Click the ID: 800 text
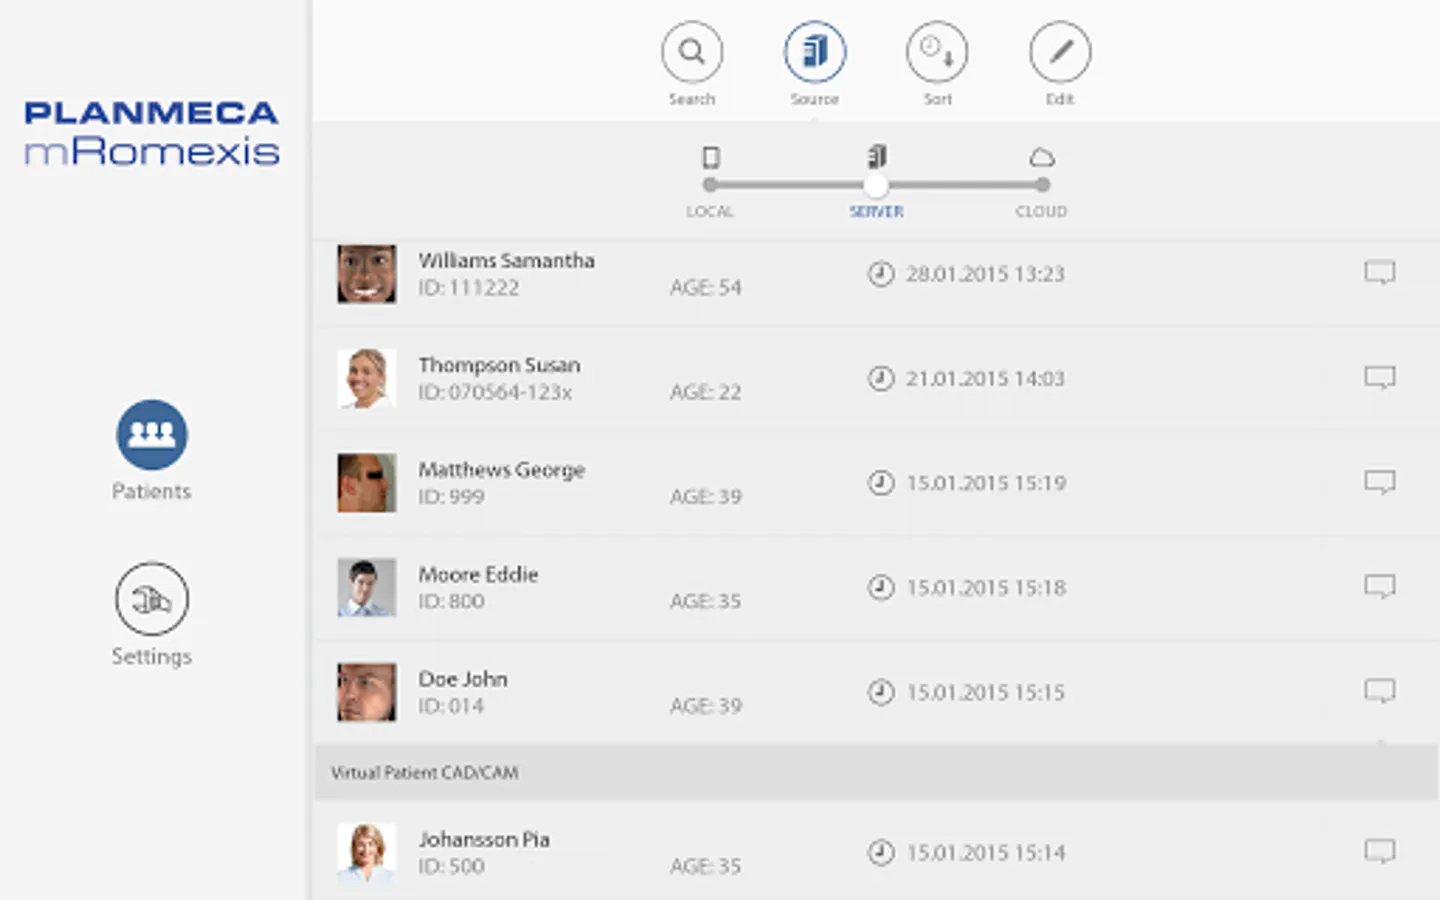 (451, 601)
